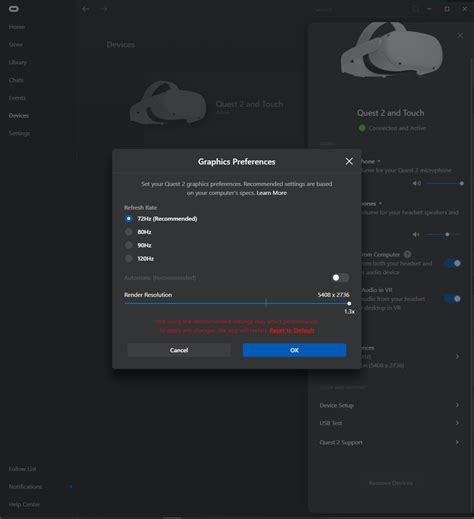Open Help Center in the sidebar
The width and height of the screenshot is (474, 519).
(x=24, y=504)
